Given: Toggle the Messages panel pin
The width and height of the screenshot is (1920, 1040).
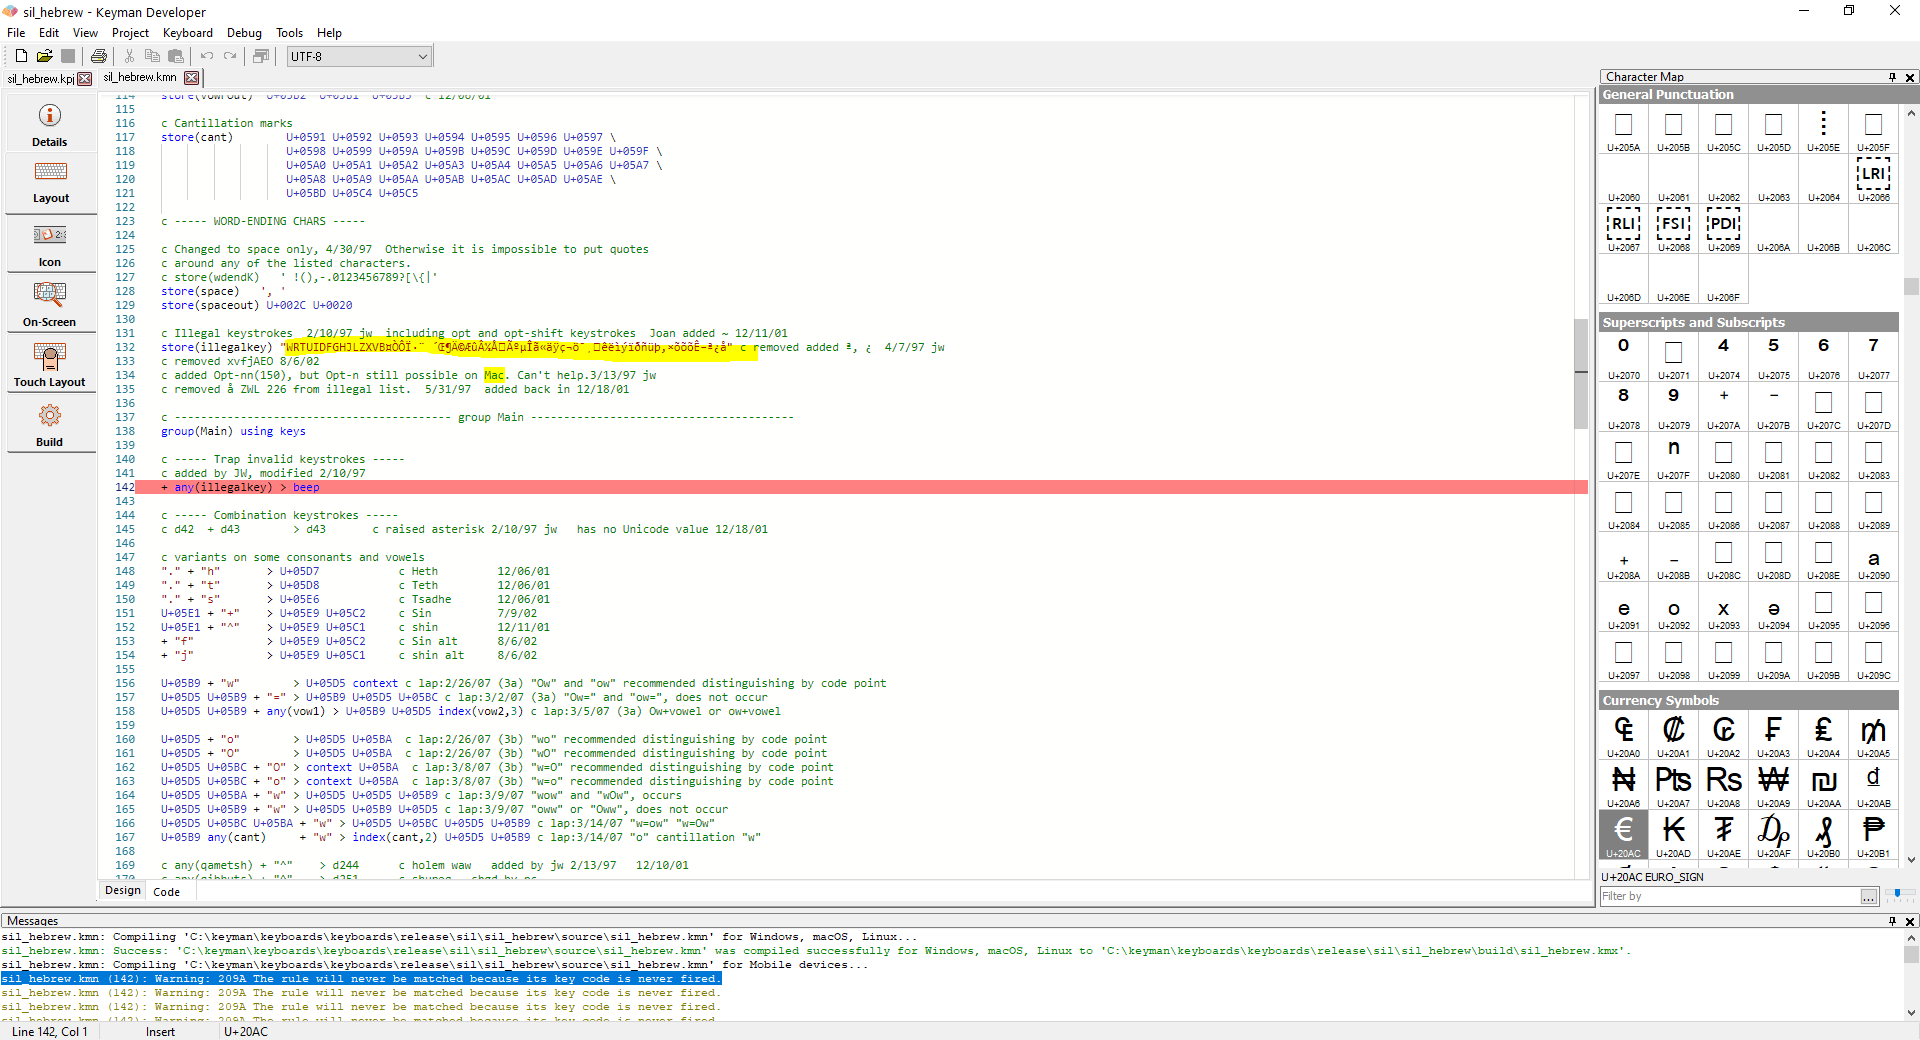Looking at the screenshot, I should 1891,921.
